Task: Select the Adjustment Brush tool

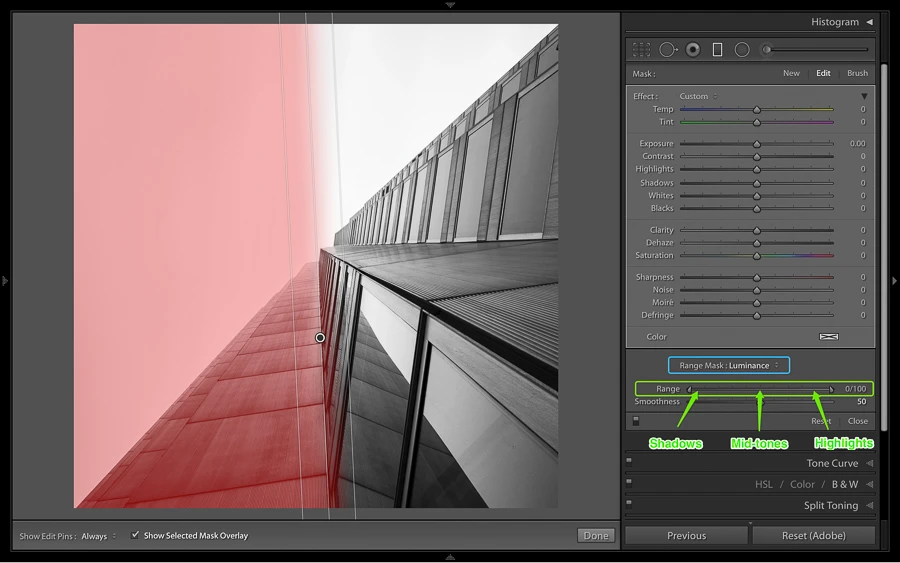Action: (815, 50)
